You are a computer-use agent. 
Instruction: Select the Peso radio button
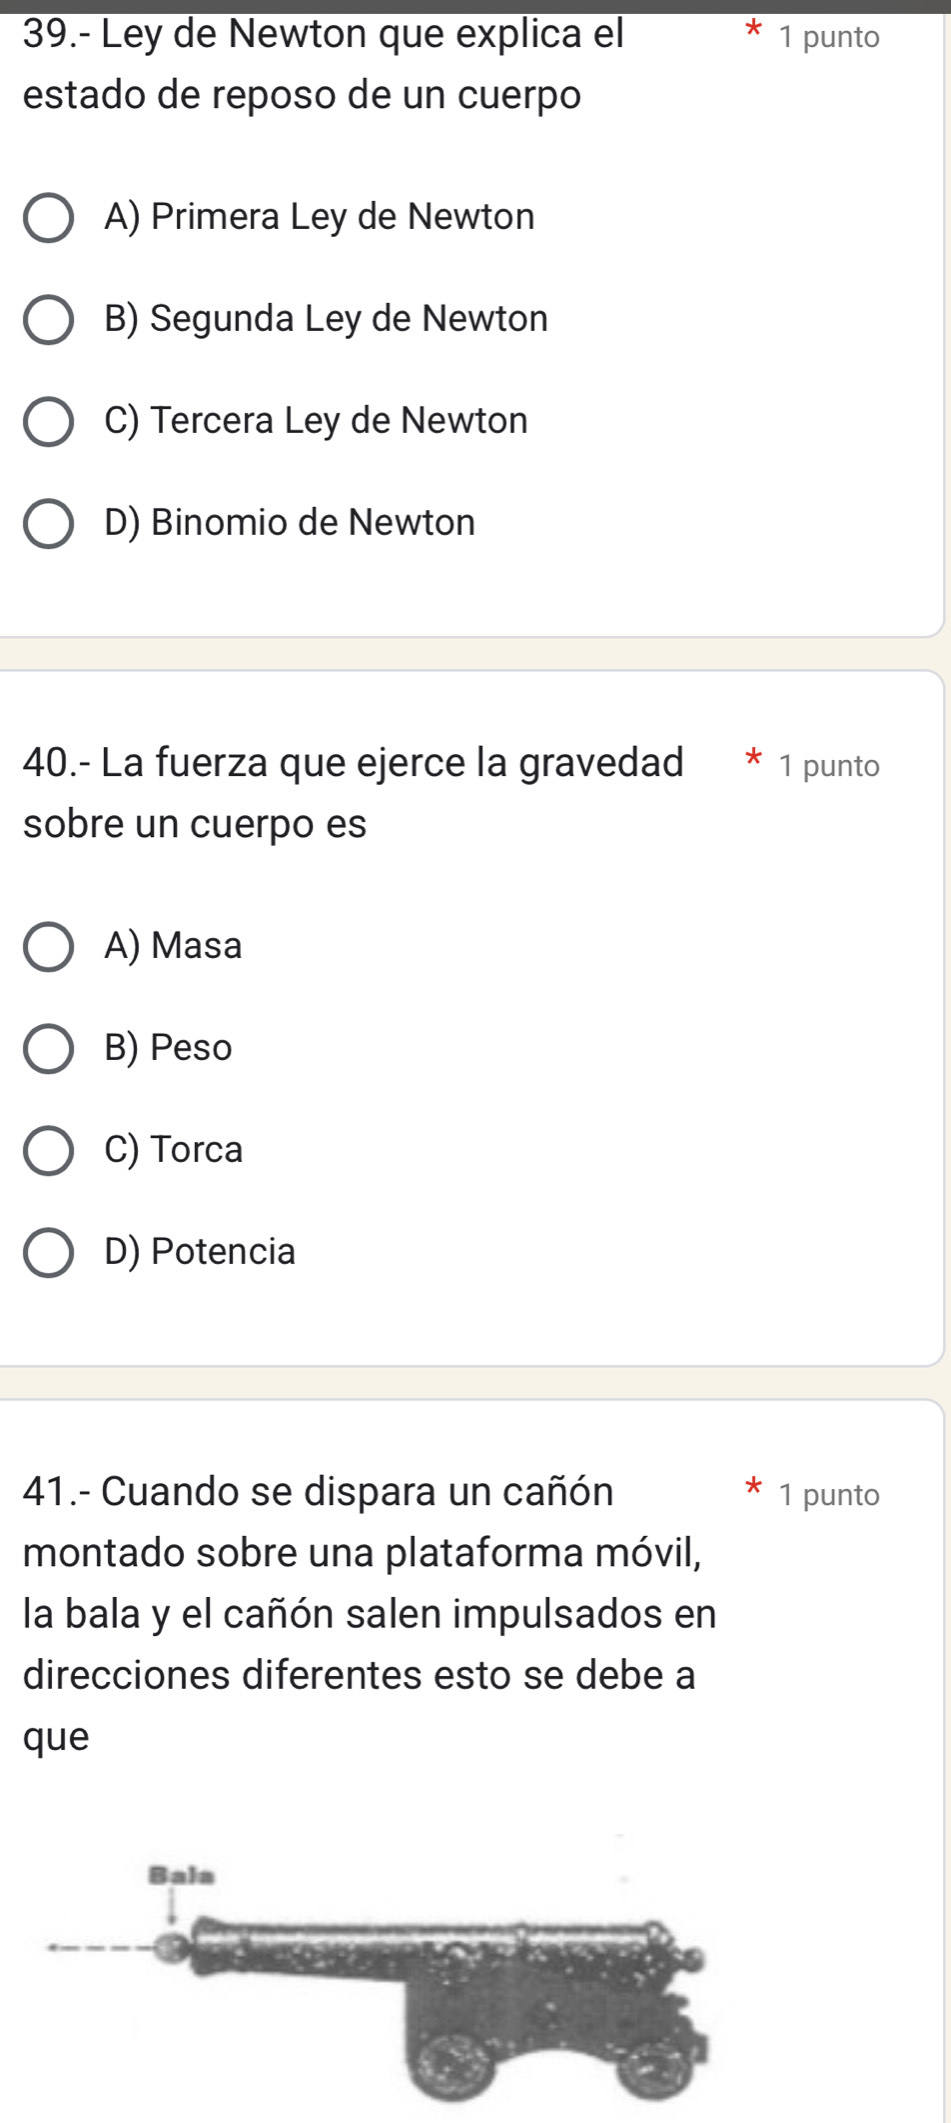pyautogui.click(x=48, y=1049)
